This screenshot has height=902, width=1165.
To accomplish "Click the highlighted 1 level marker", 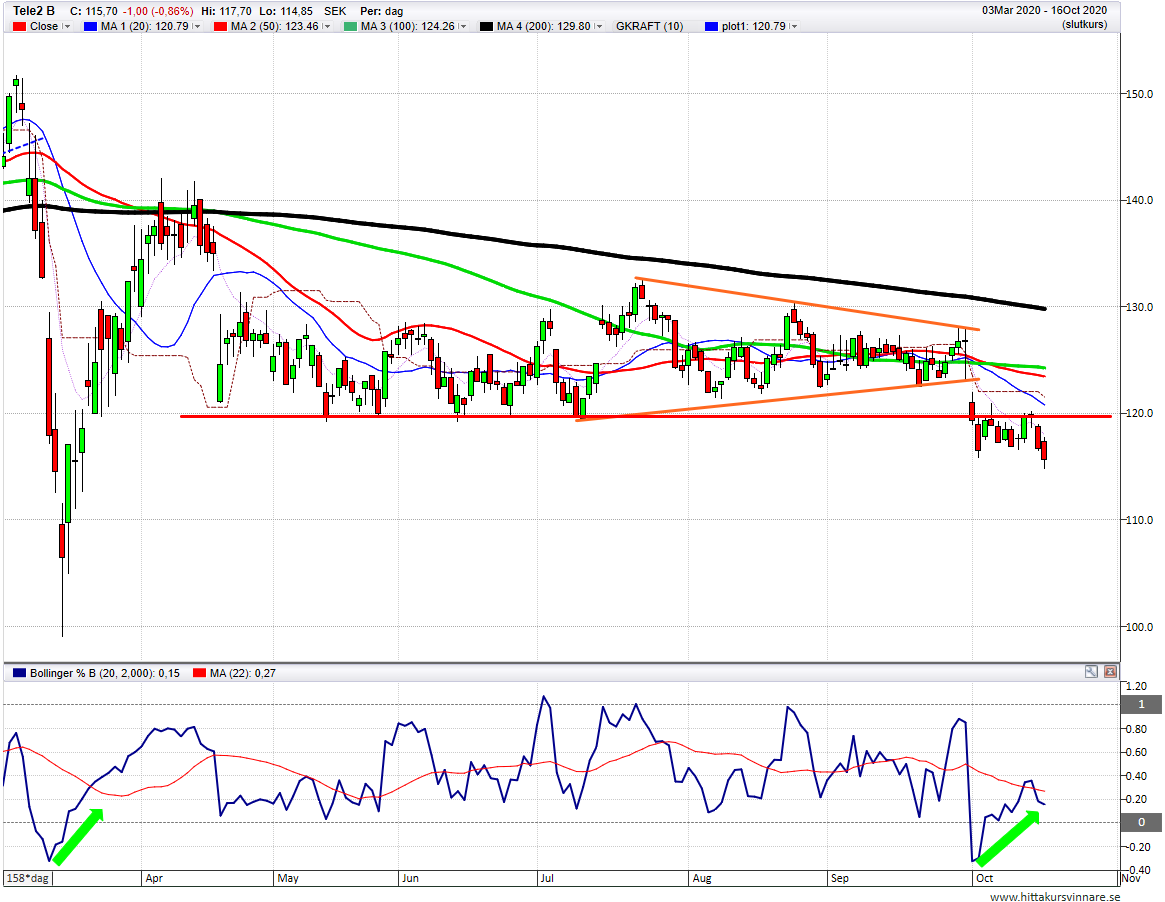I will (1141, 704).
